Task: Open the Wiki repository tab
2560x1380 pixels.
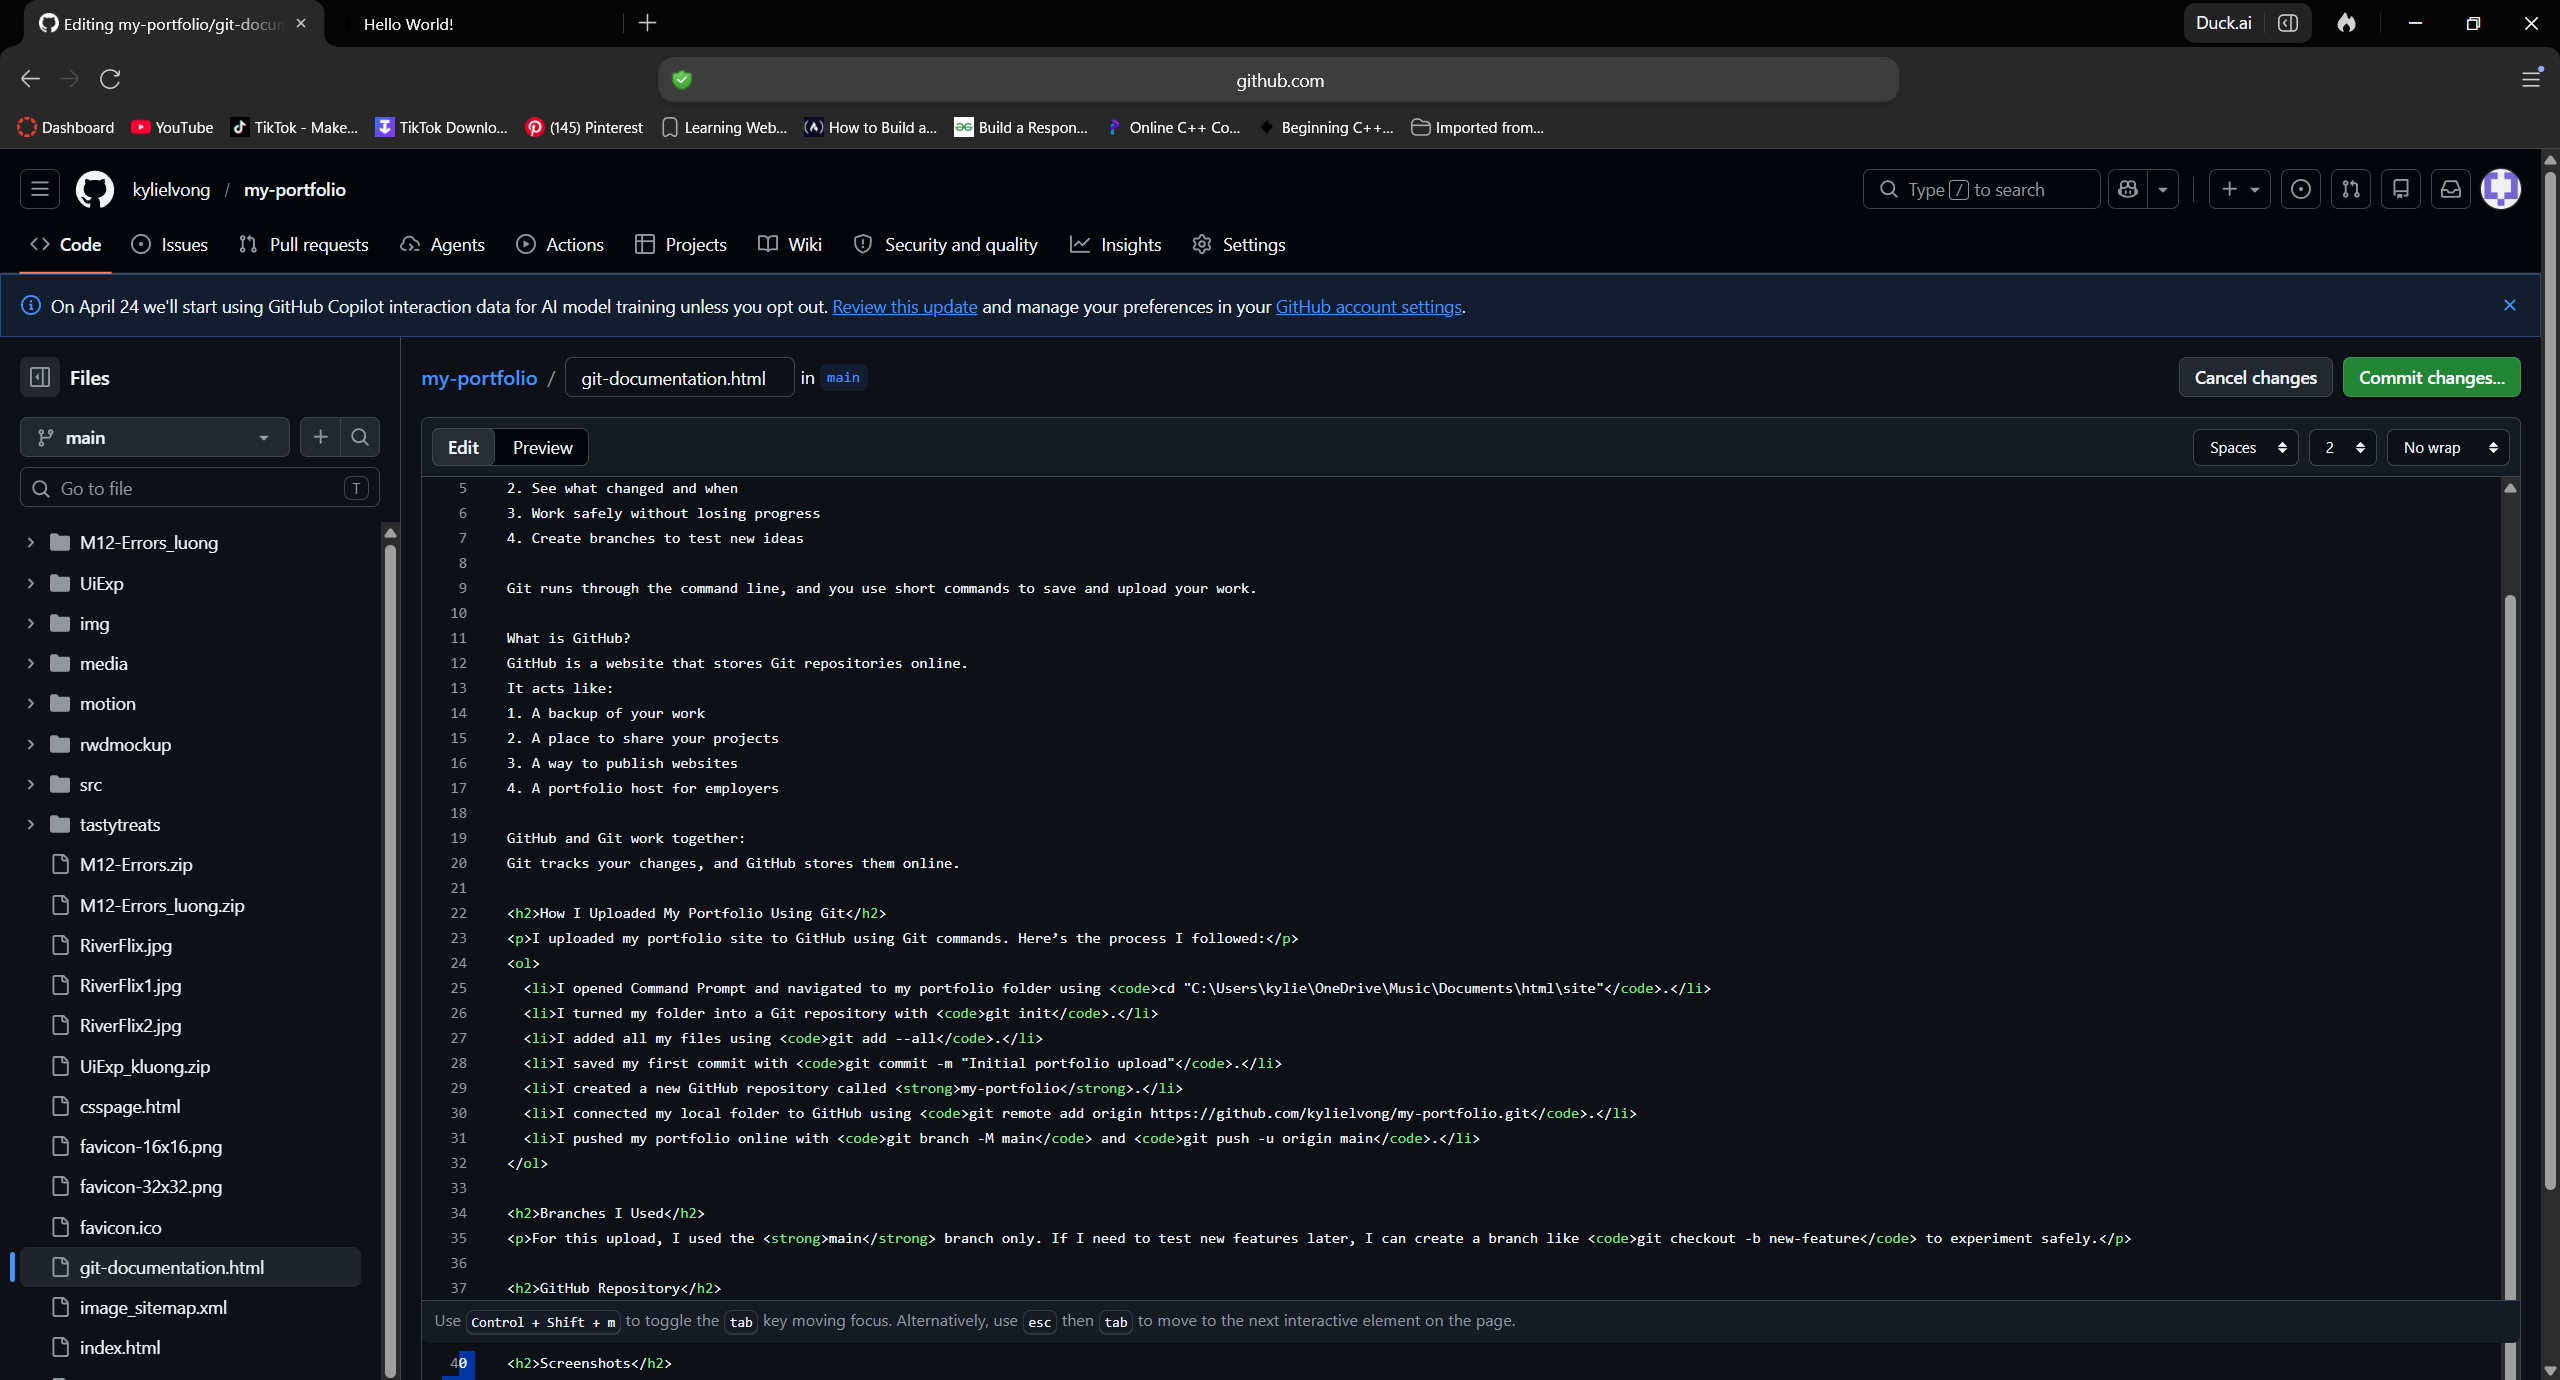Action: pyautogui.click(x=790, y=244)
